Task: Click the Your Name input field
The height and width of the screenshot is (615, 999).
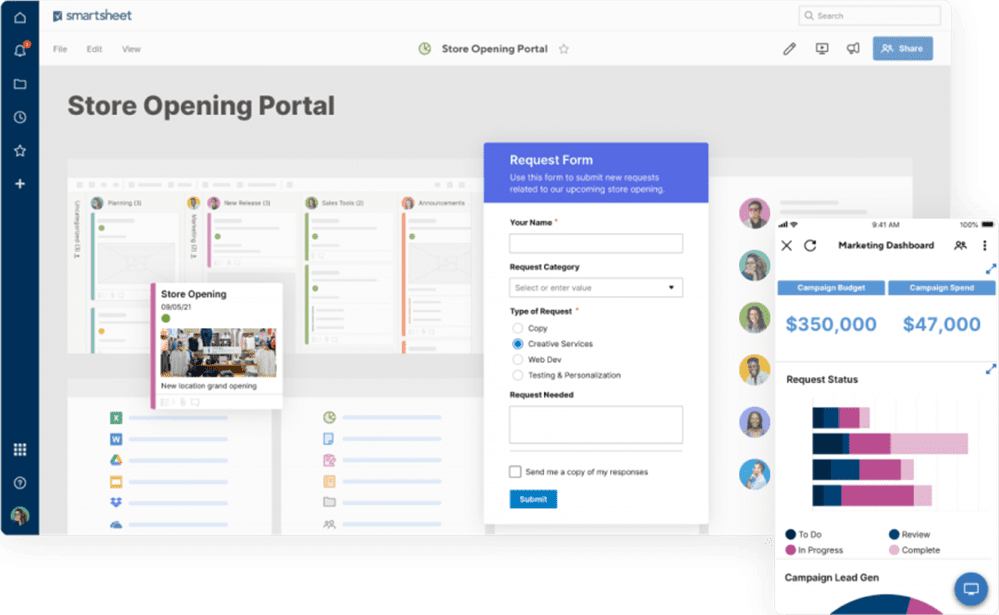Action: coord(596,243)
